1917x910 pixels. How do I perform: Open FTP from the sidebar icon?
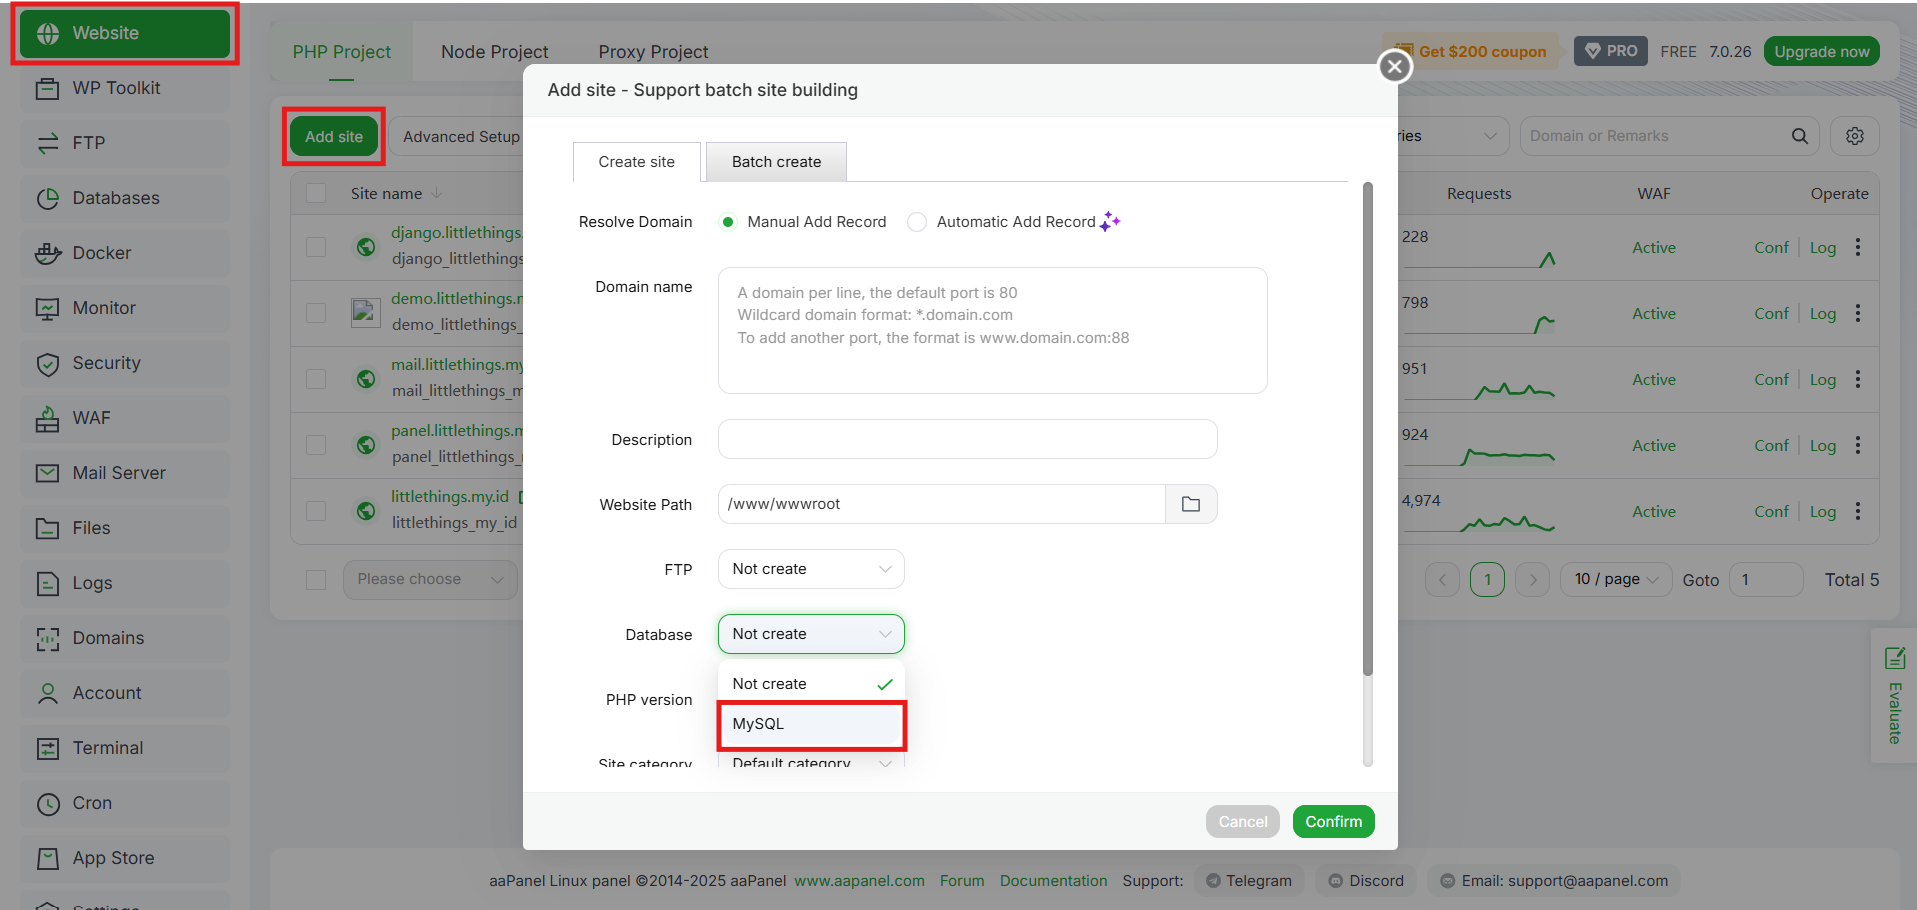[48, 143]
